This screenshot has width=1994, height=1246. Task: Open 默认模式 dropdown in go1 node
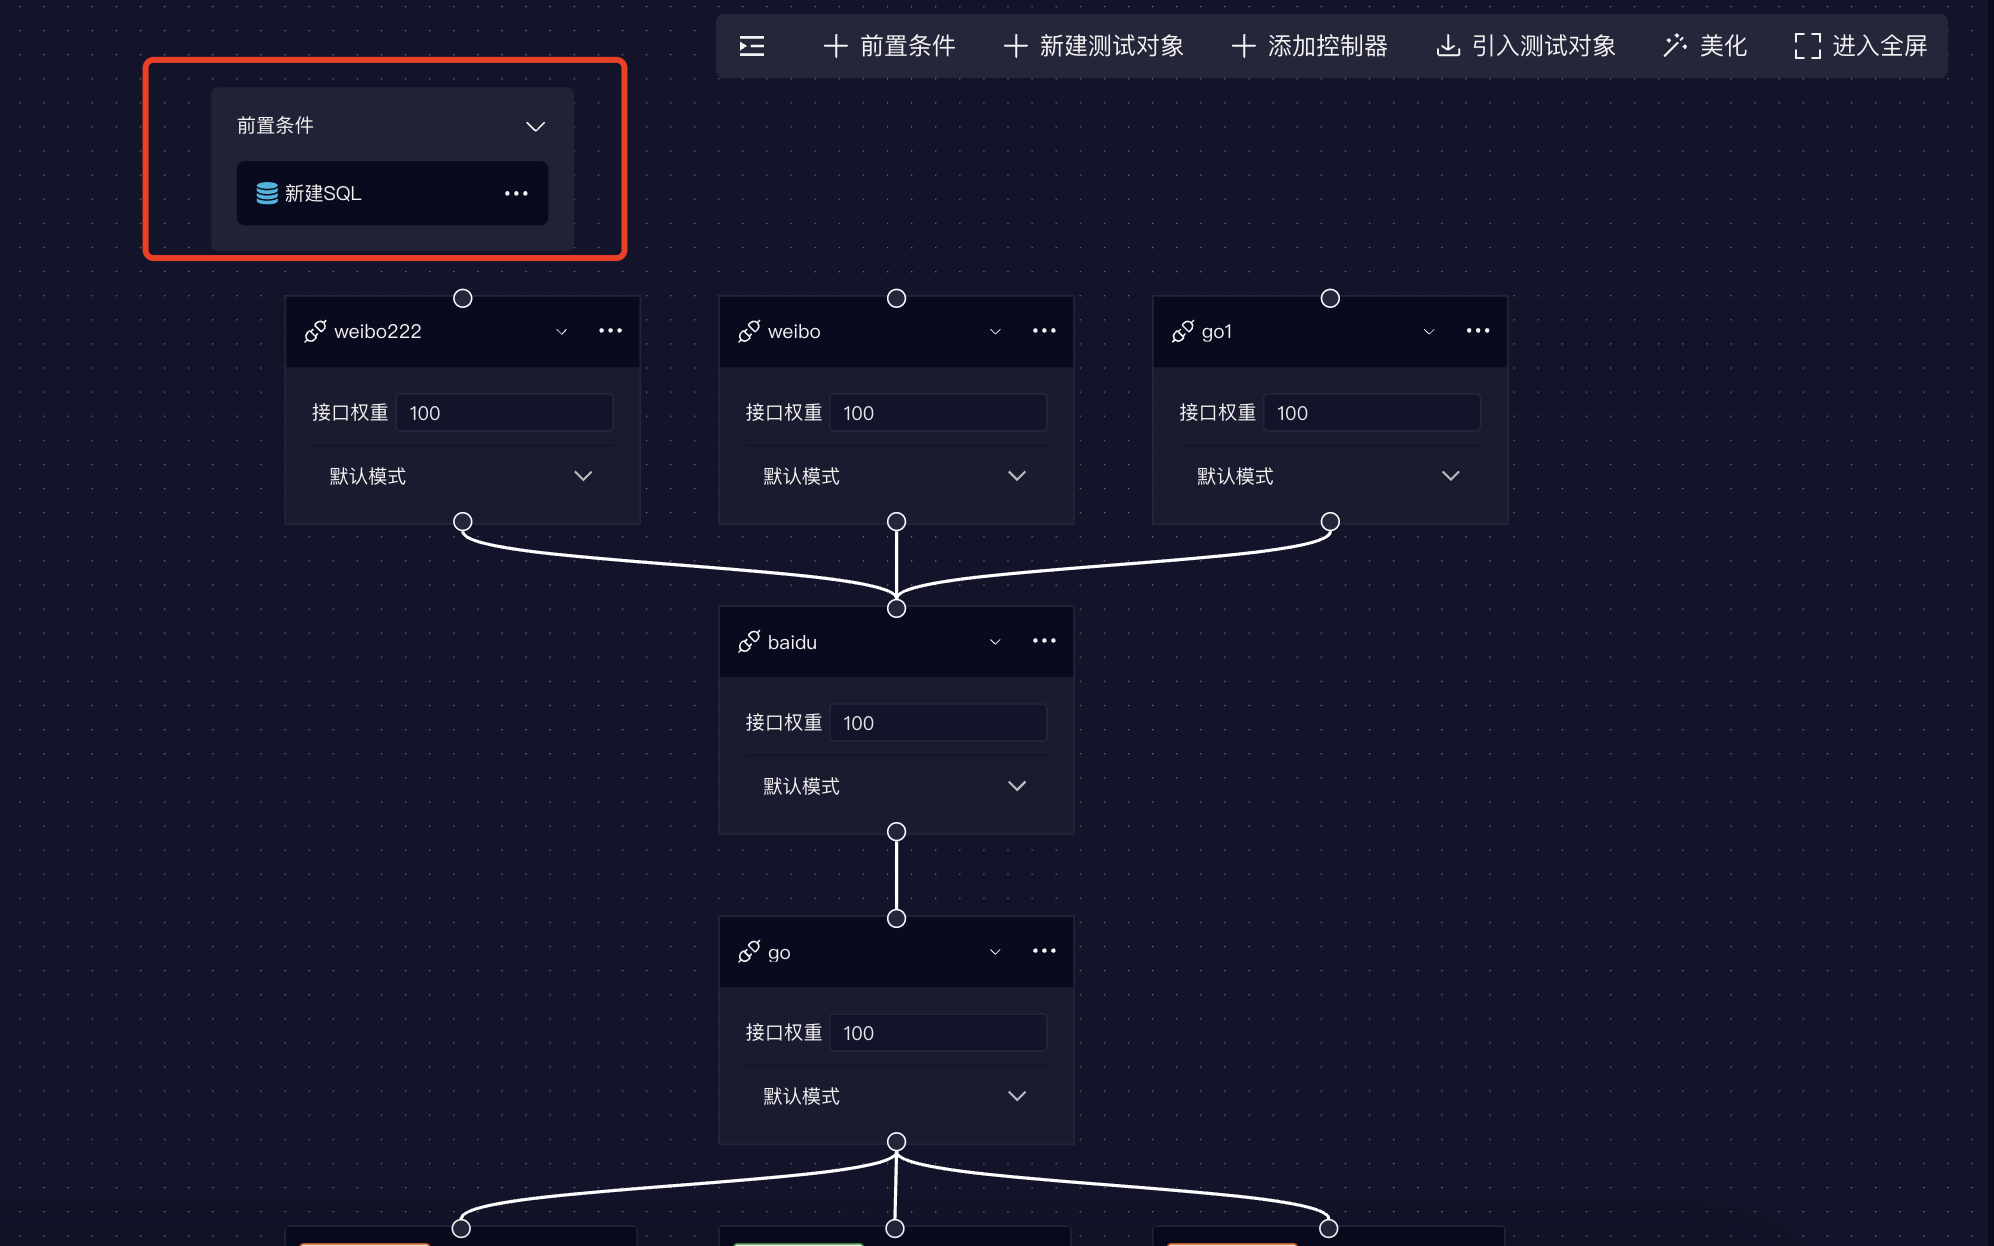tap(1330, 476)
